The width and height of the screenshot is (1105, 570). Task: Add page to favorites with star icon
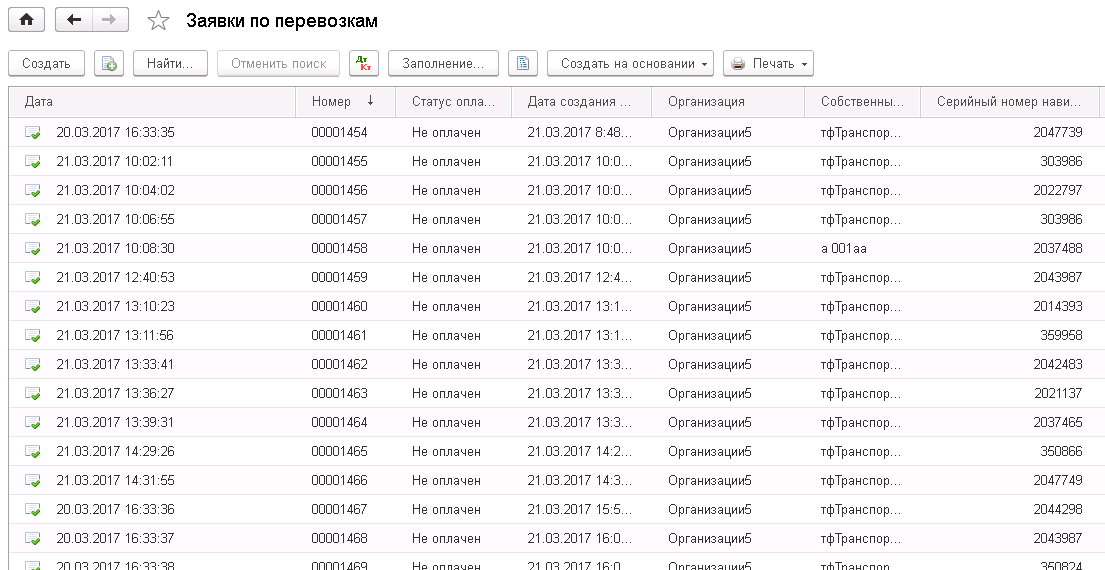click(159, 20)
